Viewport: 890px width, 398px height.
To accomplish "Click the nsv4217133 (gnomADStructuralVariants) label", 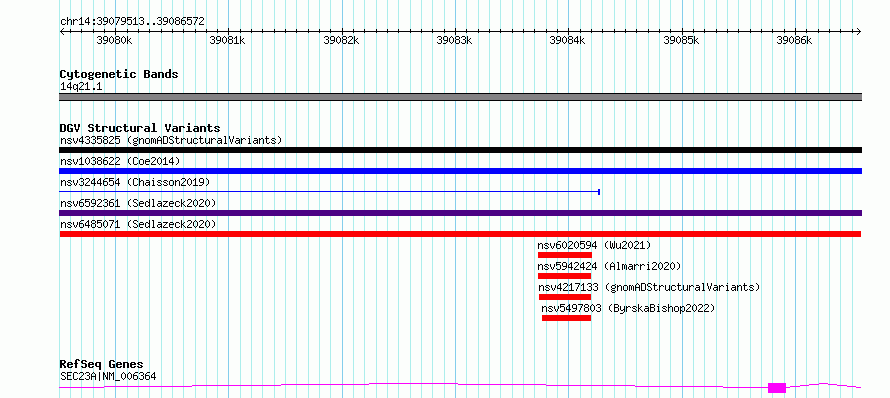I will point(649,287).
